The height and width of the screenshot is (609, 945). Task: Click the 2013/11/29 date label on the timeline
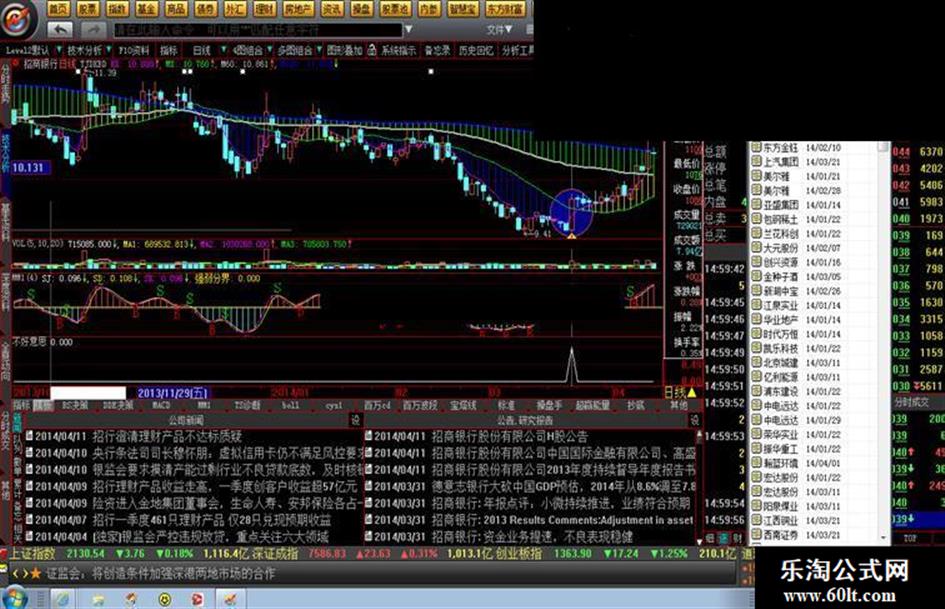[x=173, y=393]
